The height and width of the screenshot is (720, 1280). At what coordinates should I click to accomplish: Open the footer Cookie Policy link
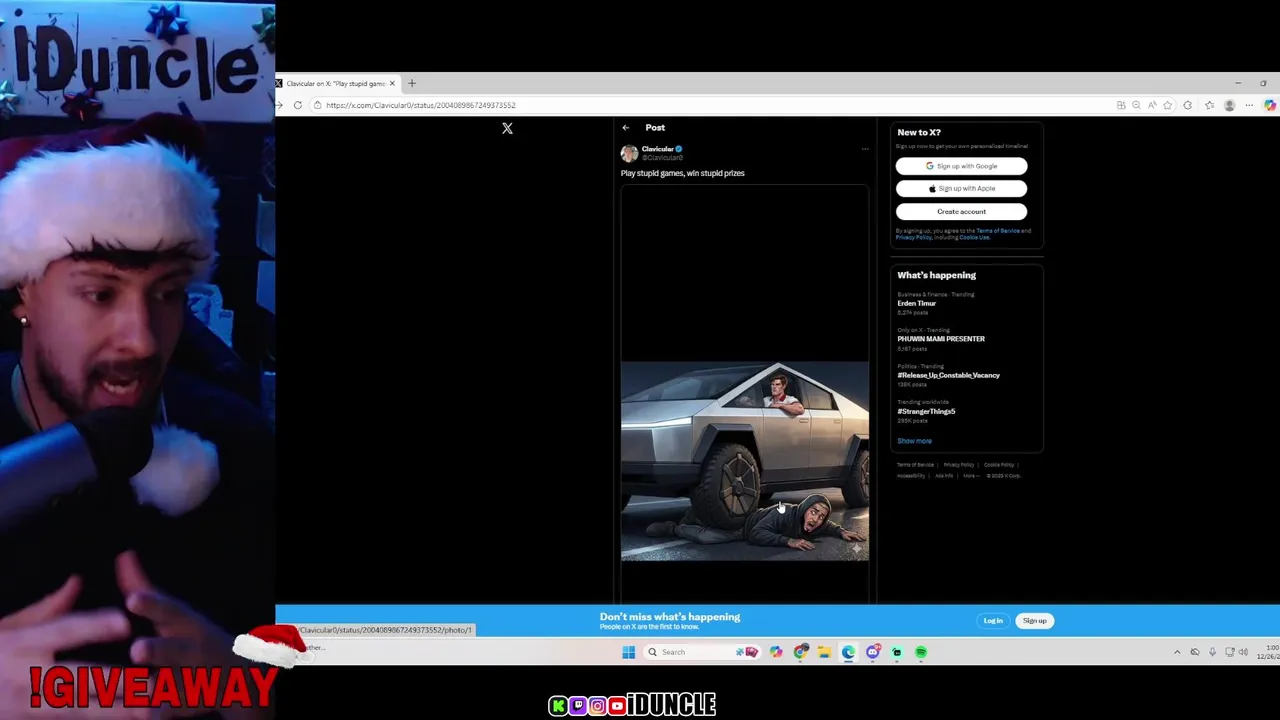tap(998, 465)
